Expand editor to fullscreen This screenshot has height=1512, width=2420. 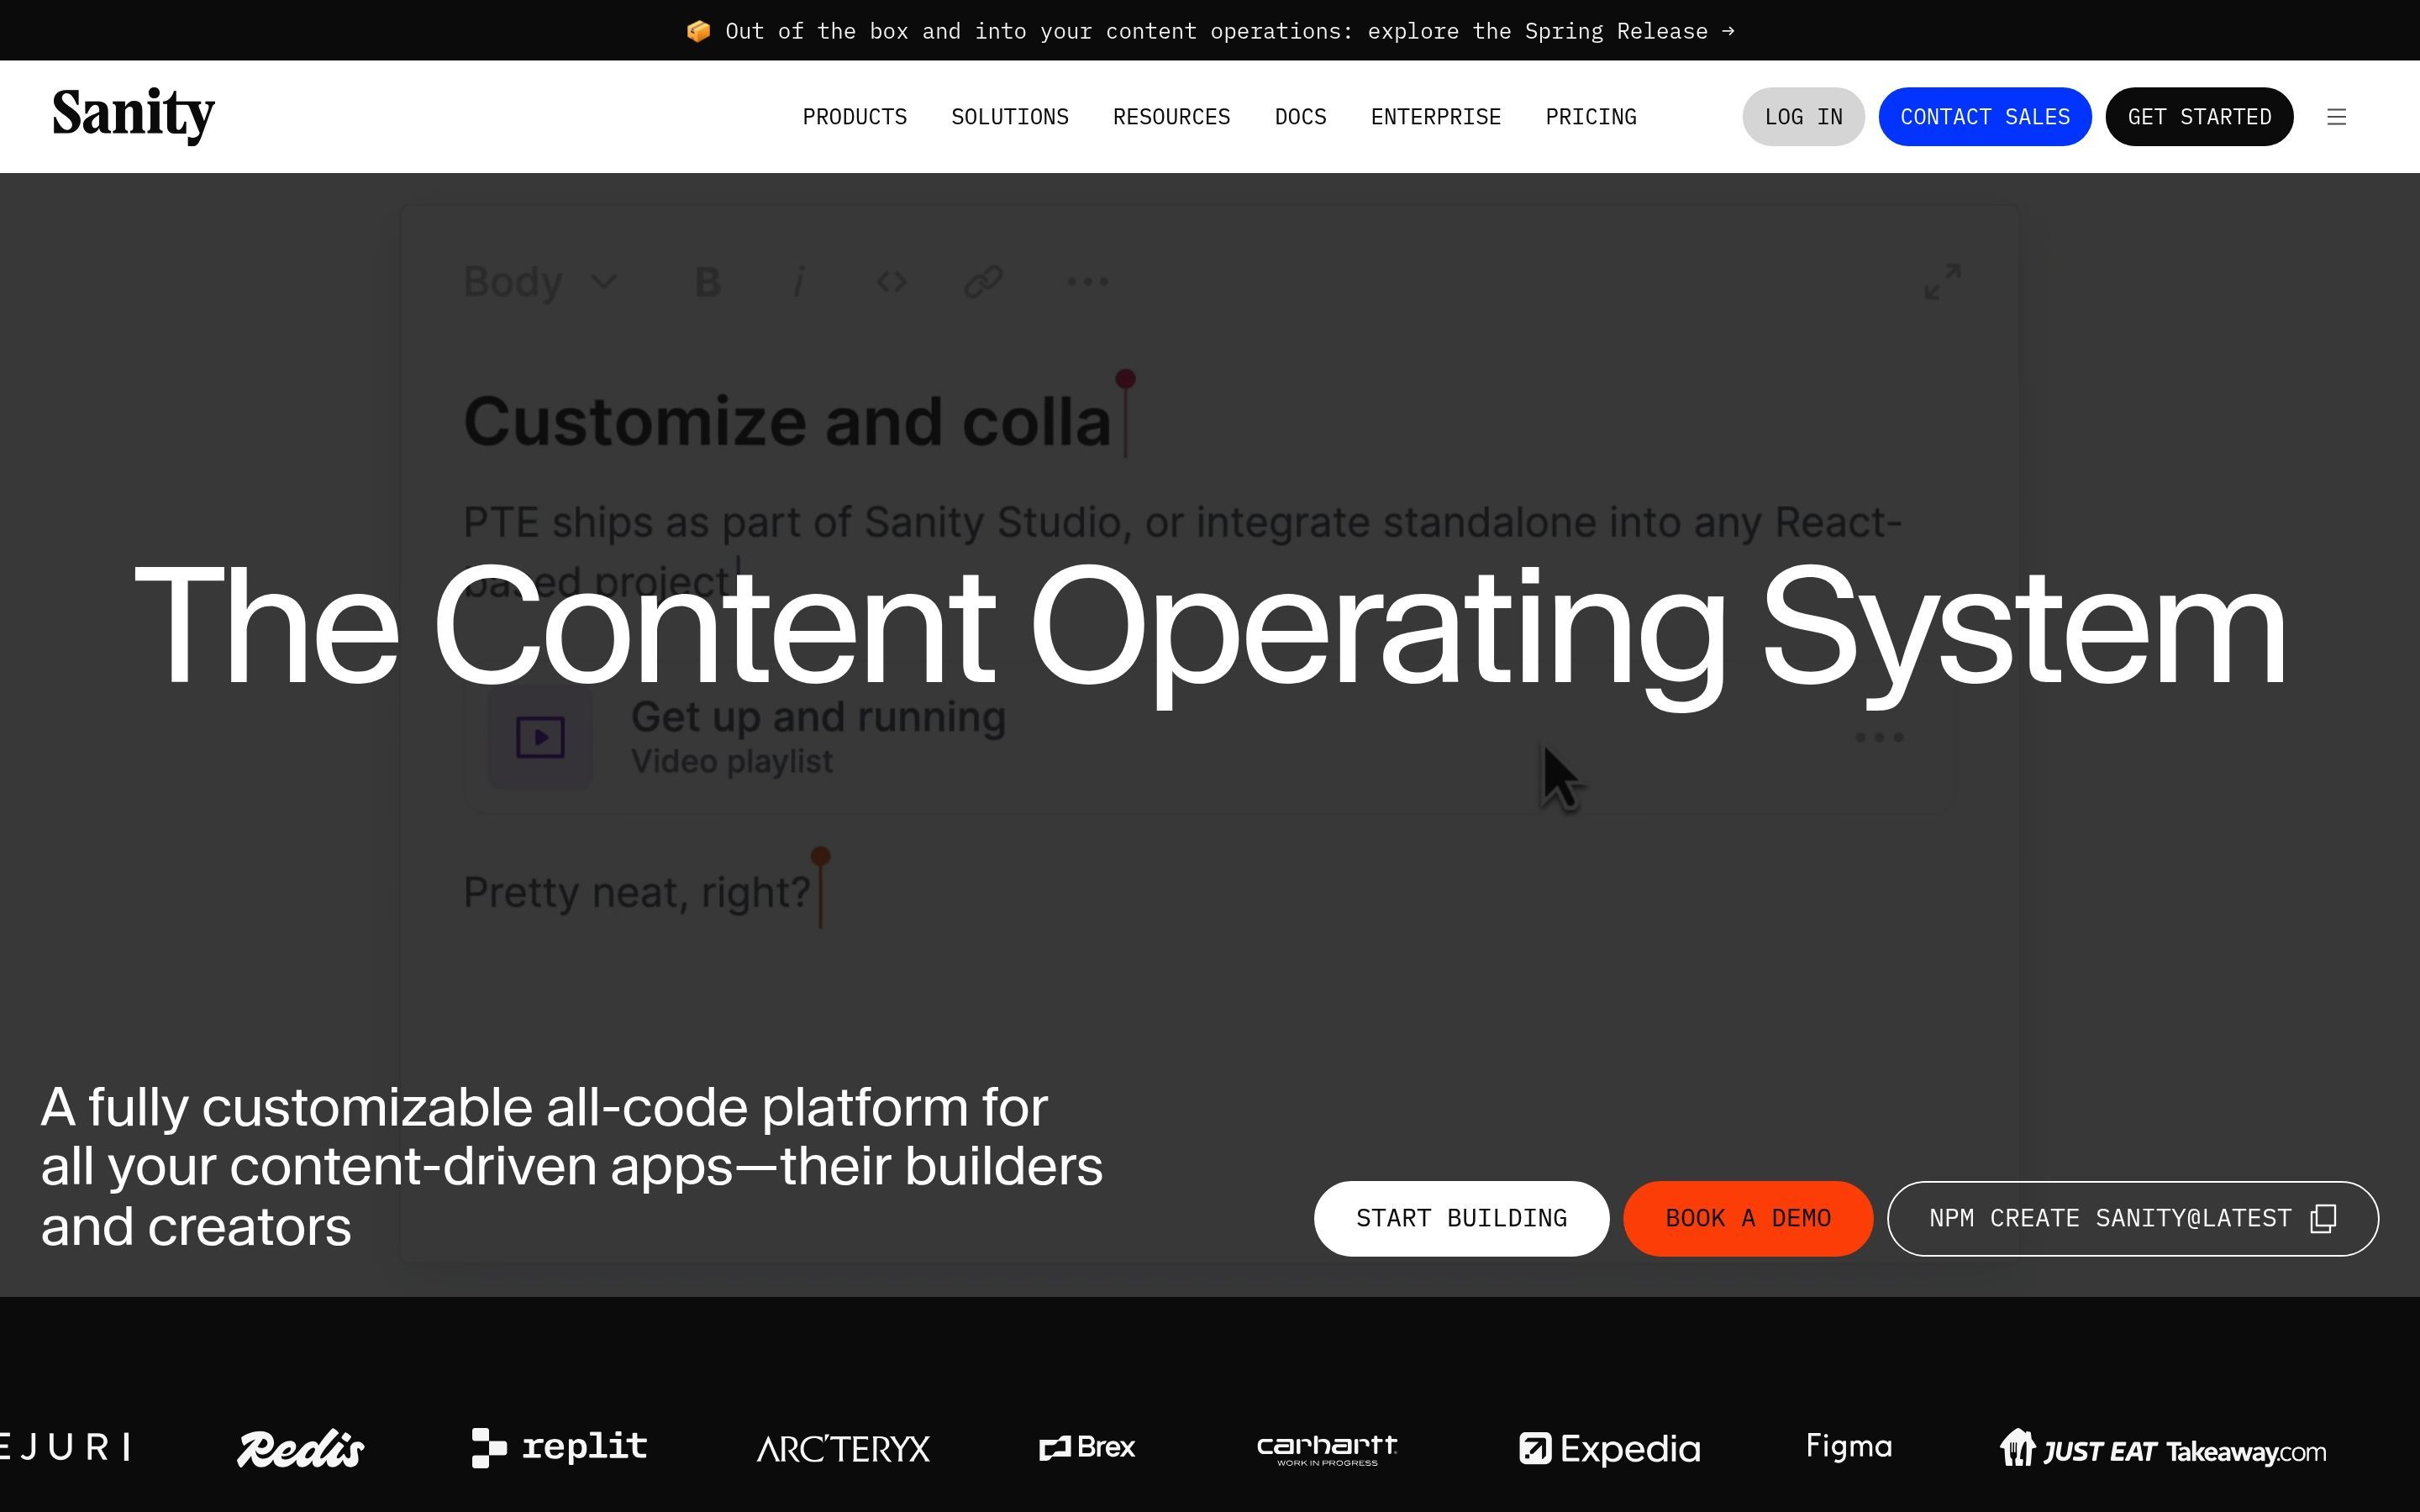click(x=1942, y=282)
